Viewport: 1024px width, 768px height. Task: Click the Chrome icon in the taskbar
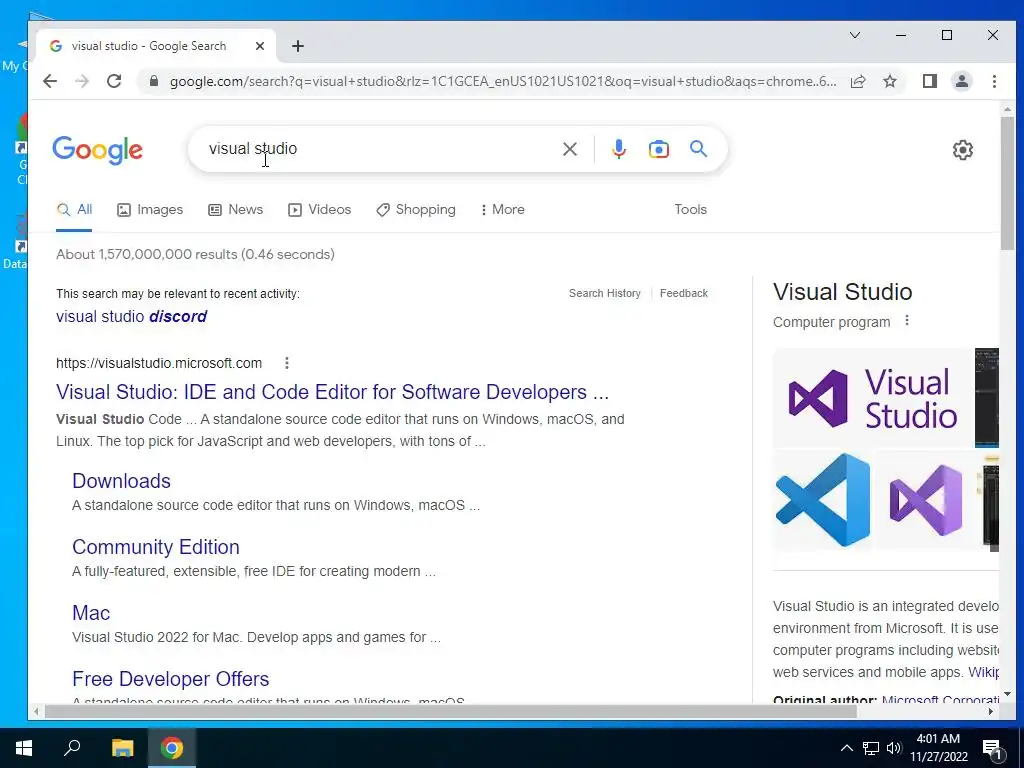click(172, 748)
